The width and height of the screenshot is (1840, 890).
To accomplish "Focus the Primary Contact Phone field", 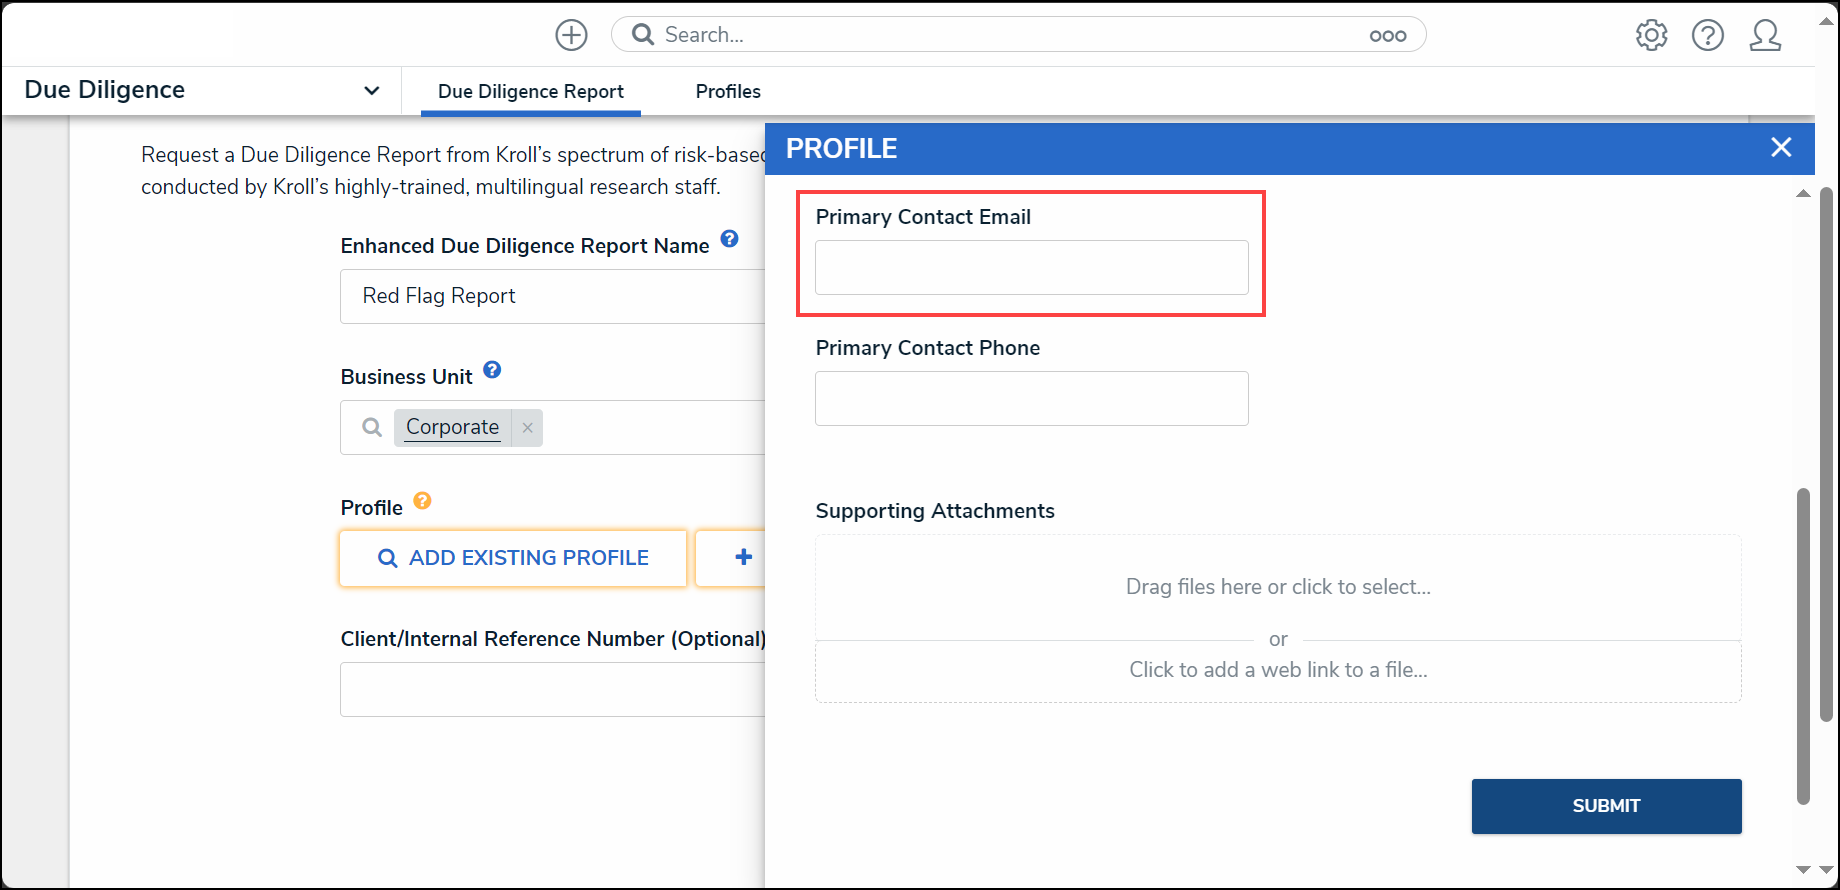I will (x=1031, y=398).
